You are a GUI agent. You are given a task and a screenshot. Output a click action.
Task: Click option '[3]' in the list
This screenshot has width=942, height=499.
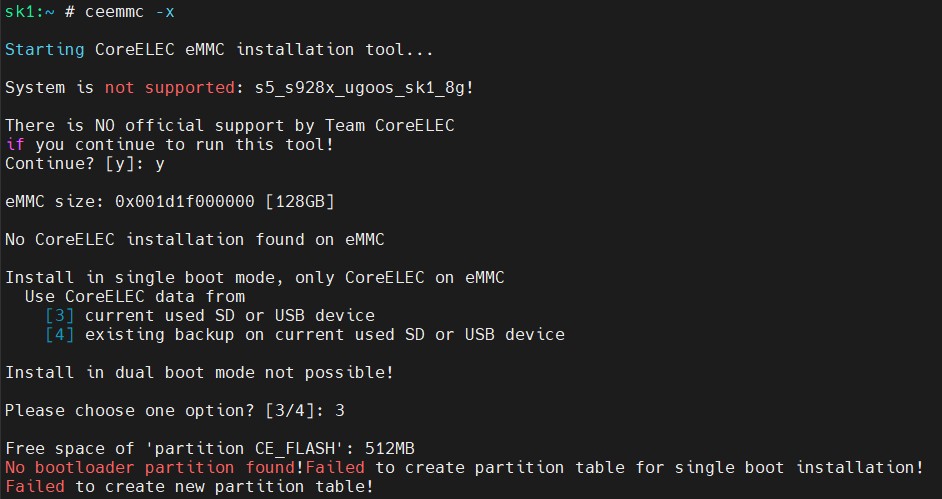pyautogui.click(x=60, y=315)
